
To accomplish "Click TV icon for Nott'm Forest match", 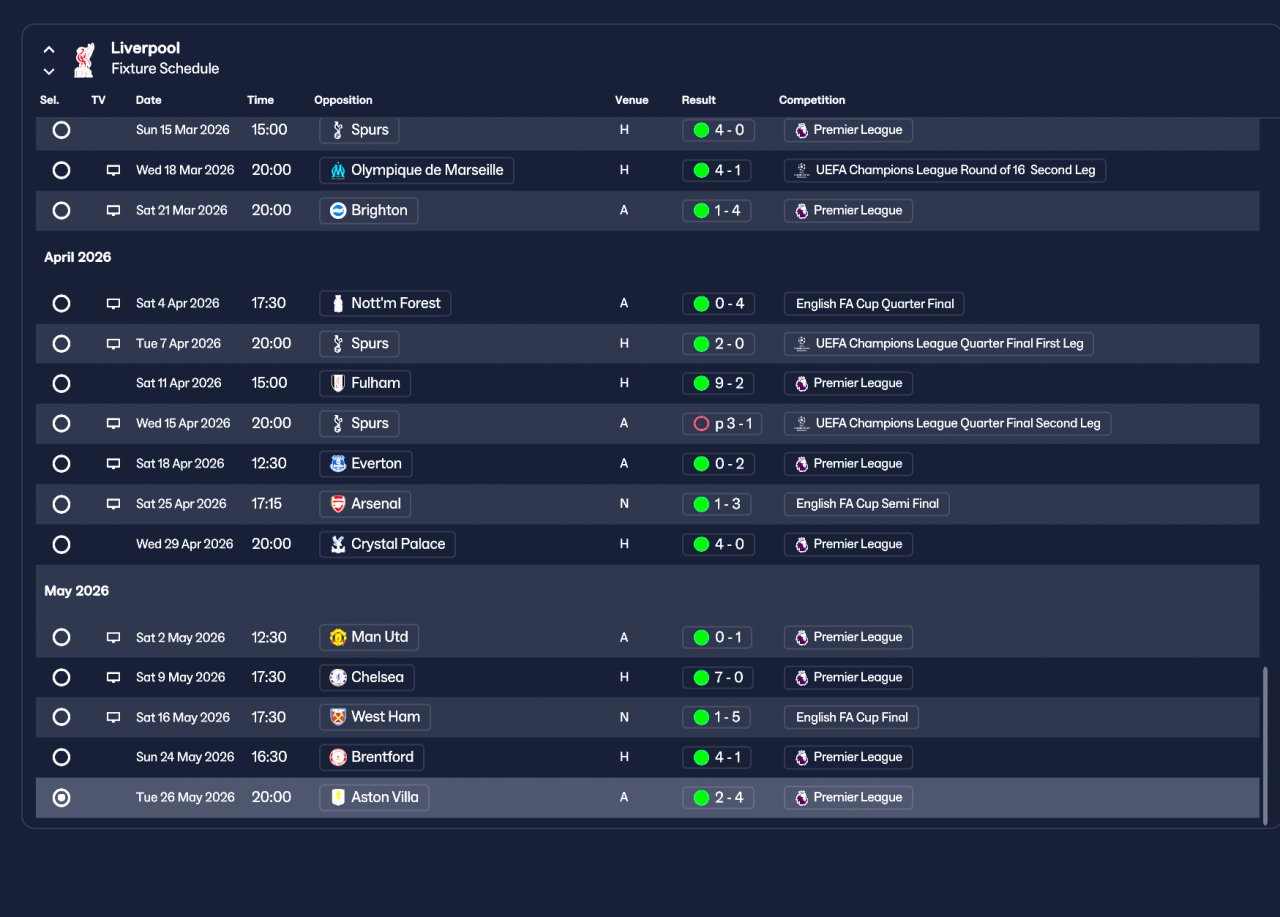I will 113,303.
